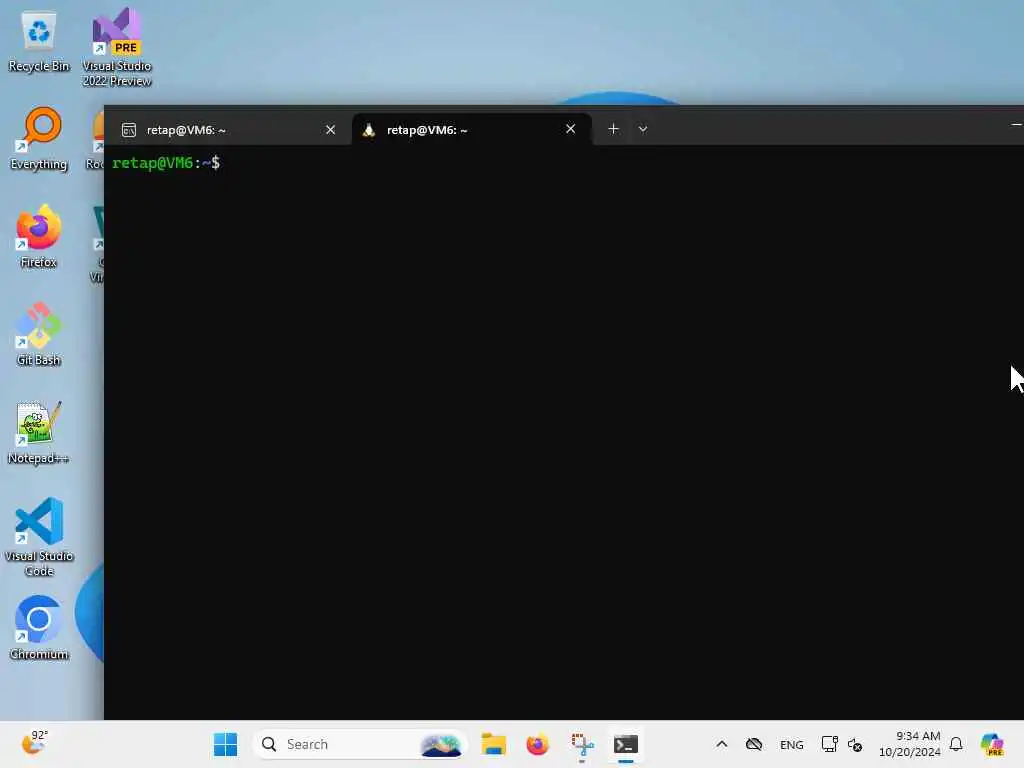1024x768 pixels.
Task: Open the Notepad++ desktop shortcut
Action: [39, 432]
